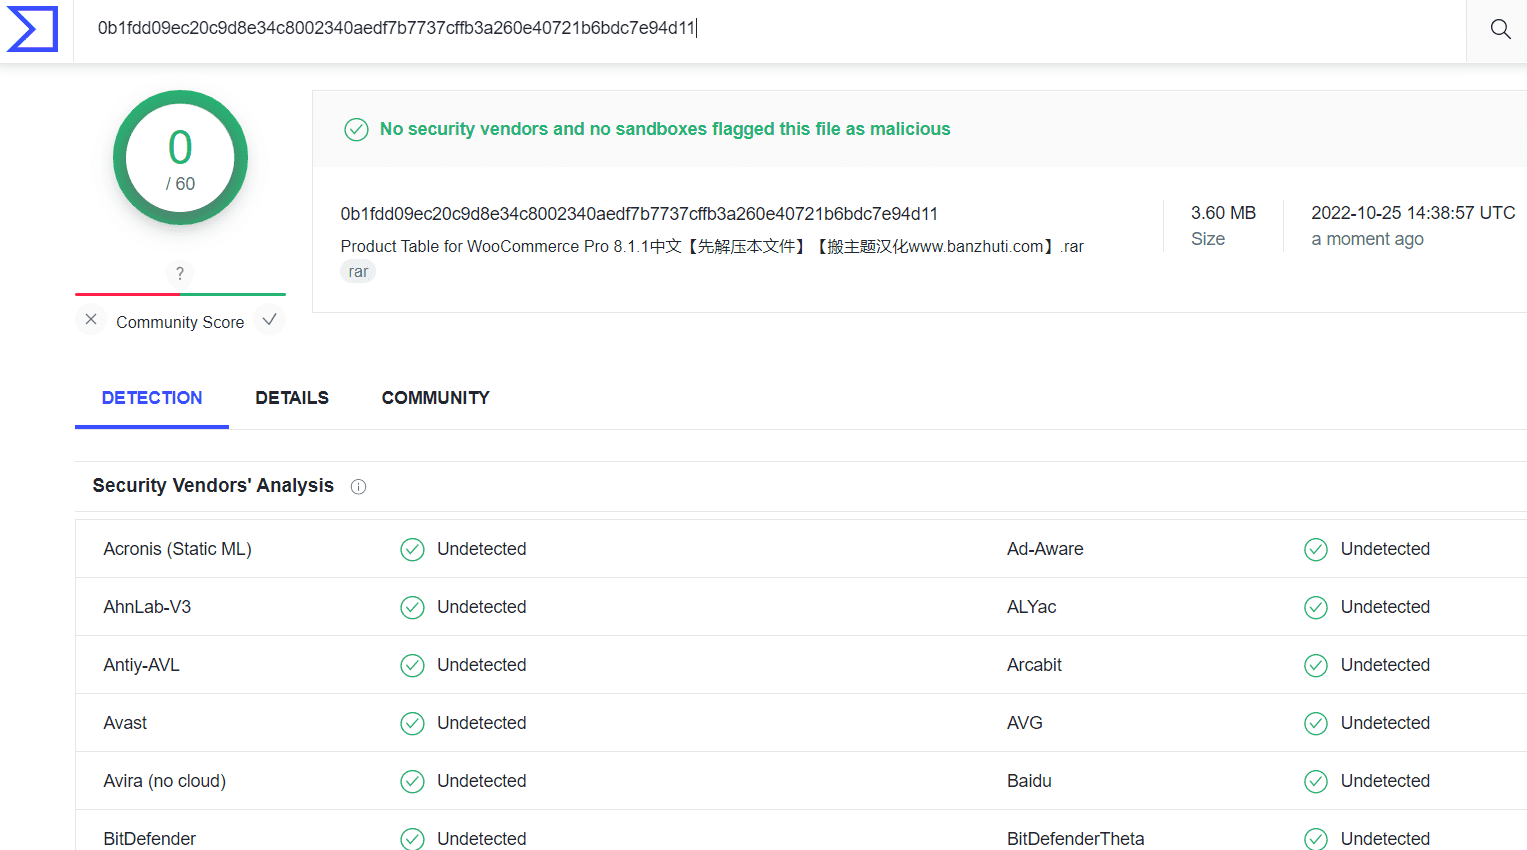Vote up with Community Score check icon
This screenshot has height=850, width=1527.
tap(269, 320)
